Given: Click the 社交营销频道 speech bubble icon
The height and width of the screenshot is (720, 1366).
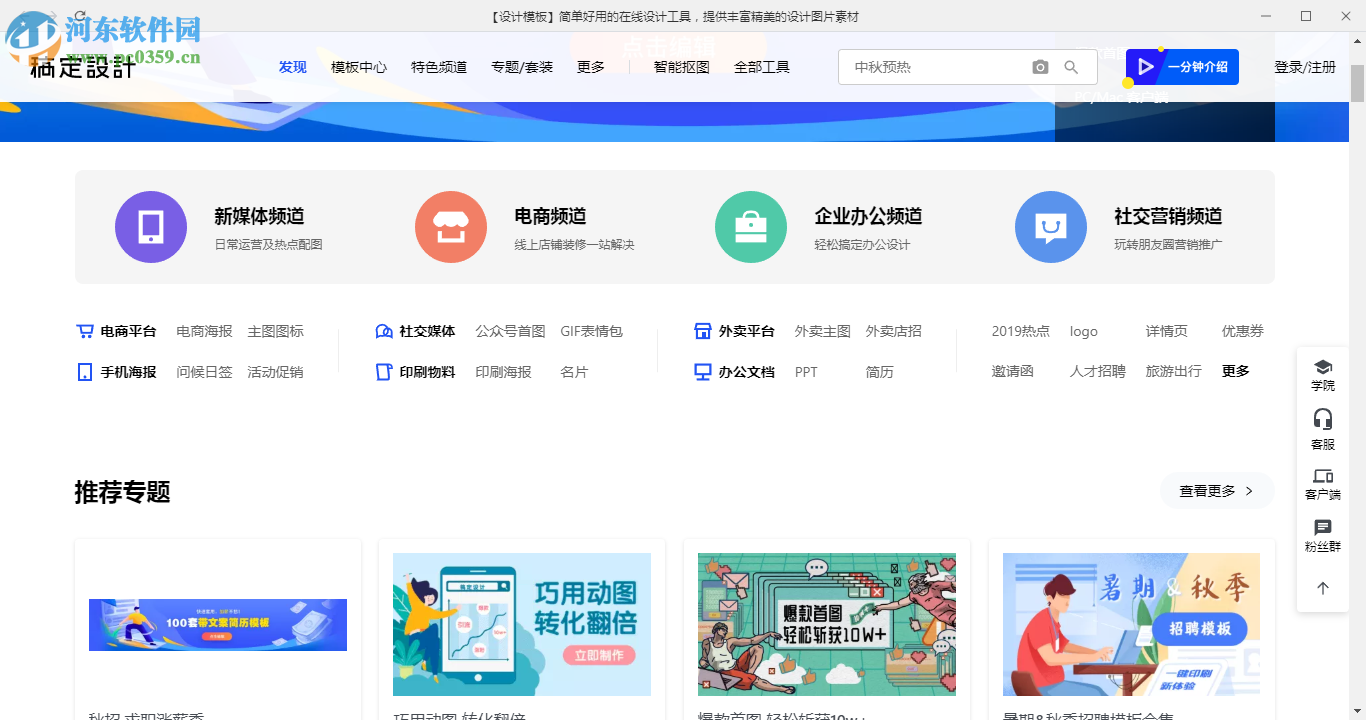Looking at the screenshot, I should coord(1051,227).
